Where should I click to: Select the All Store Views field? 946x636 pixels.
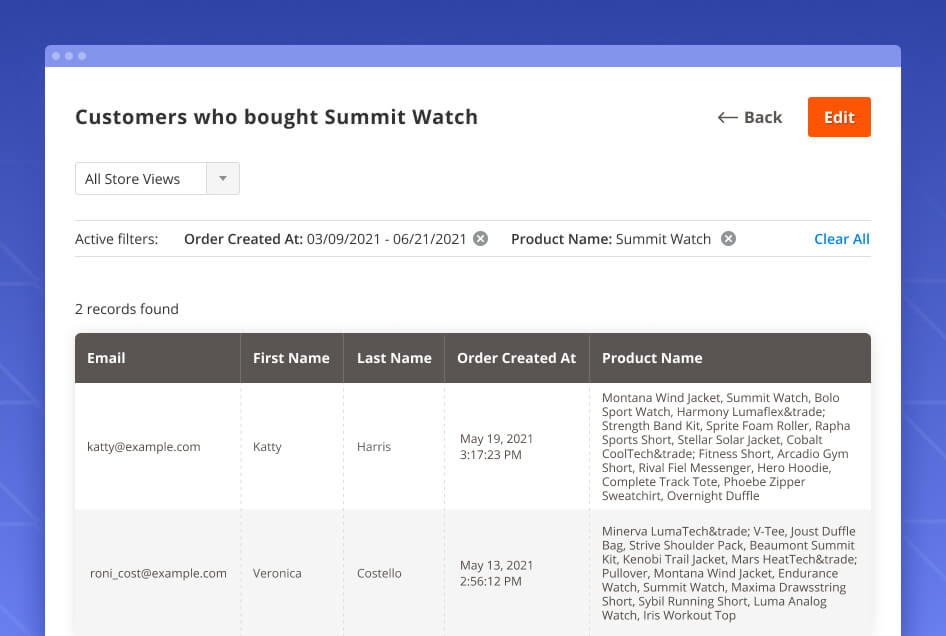[x=141, y=179]
